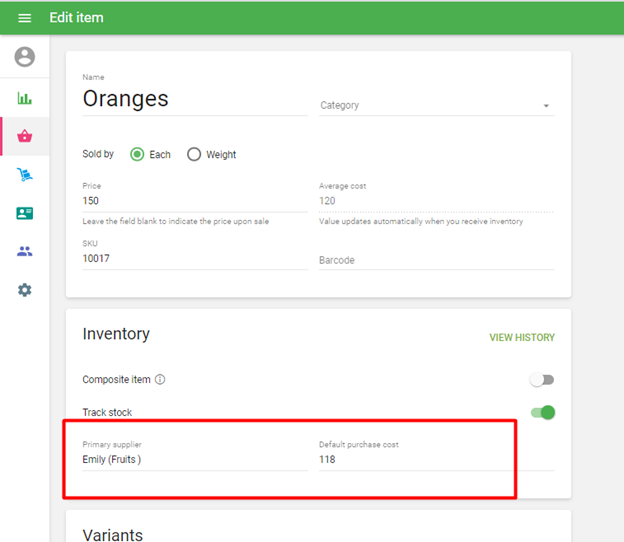The height and width of the screenshot is (542, 624).
Task: Open the settings gear icon
Action: click(25, 290)
